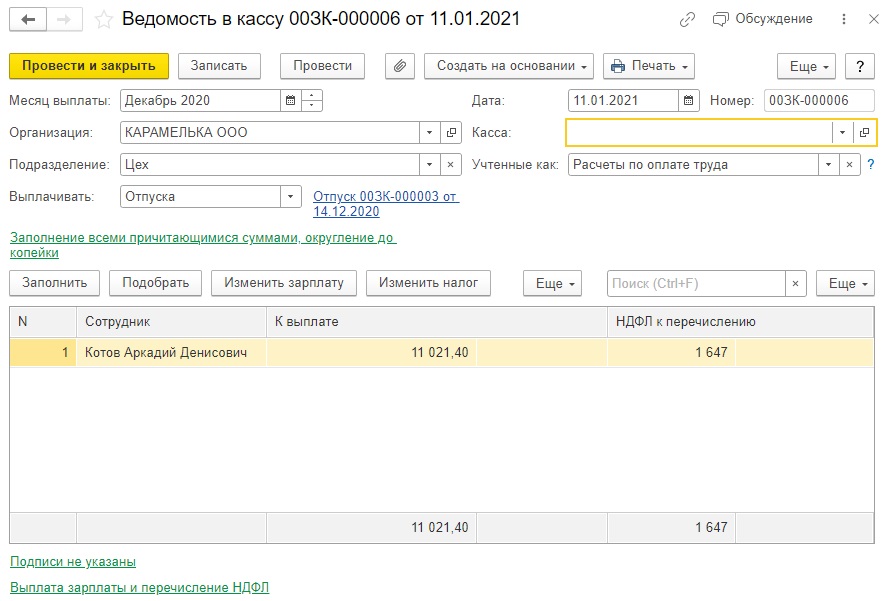Click Провести to post the document

coord(322,66)
